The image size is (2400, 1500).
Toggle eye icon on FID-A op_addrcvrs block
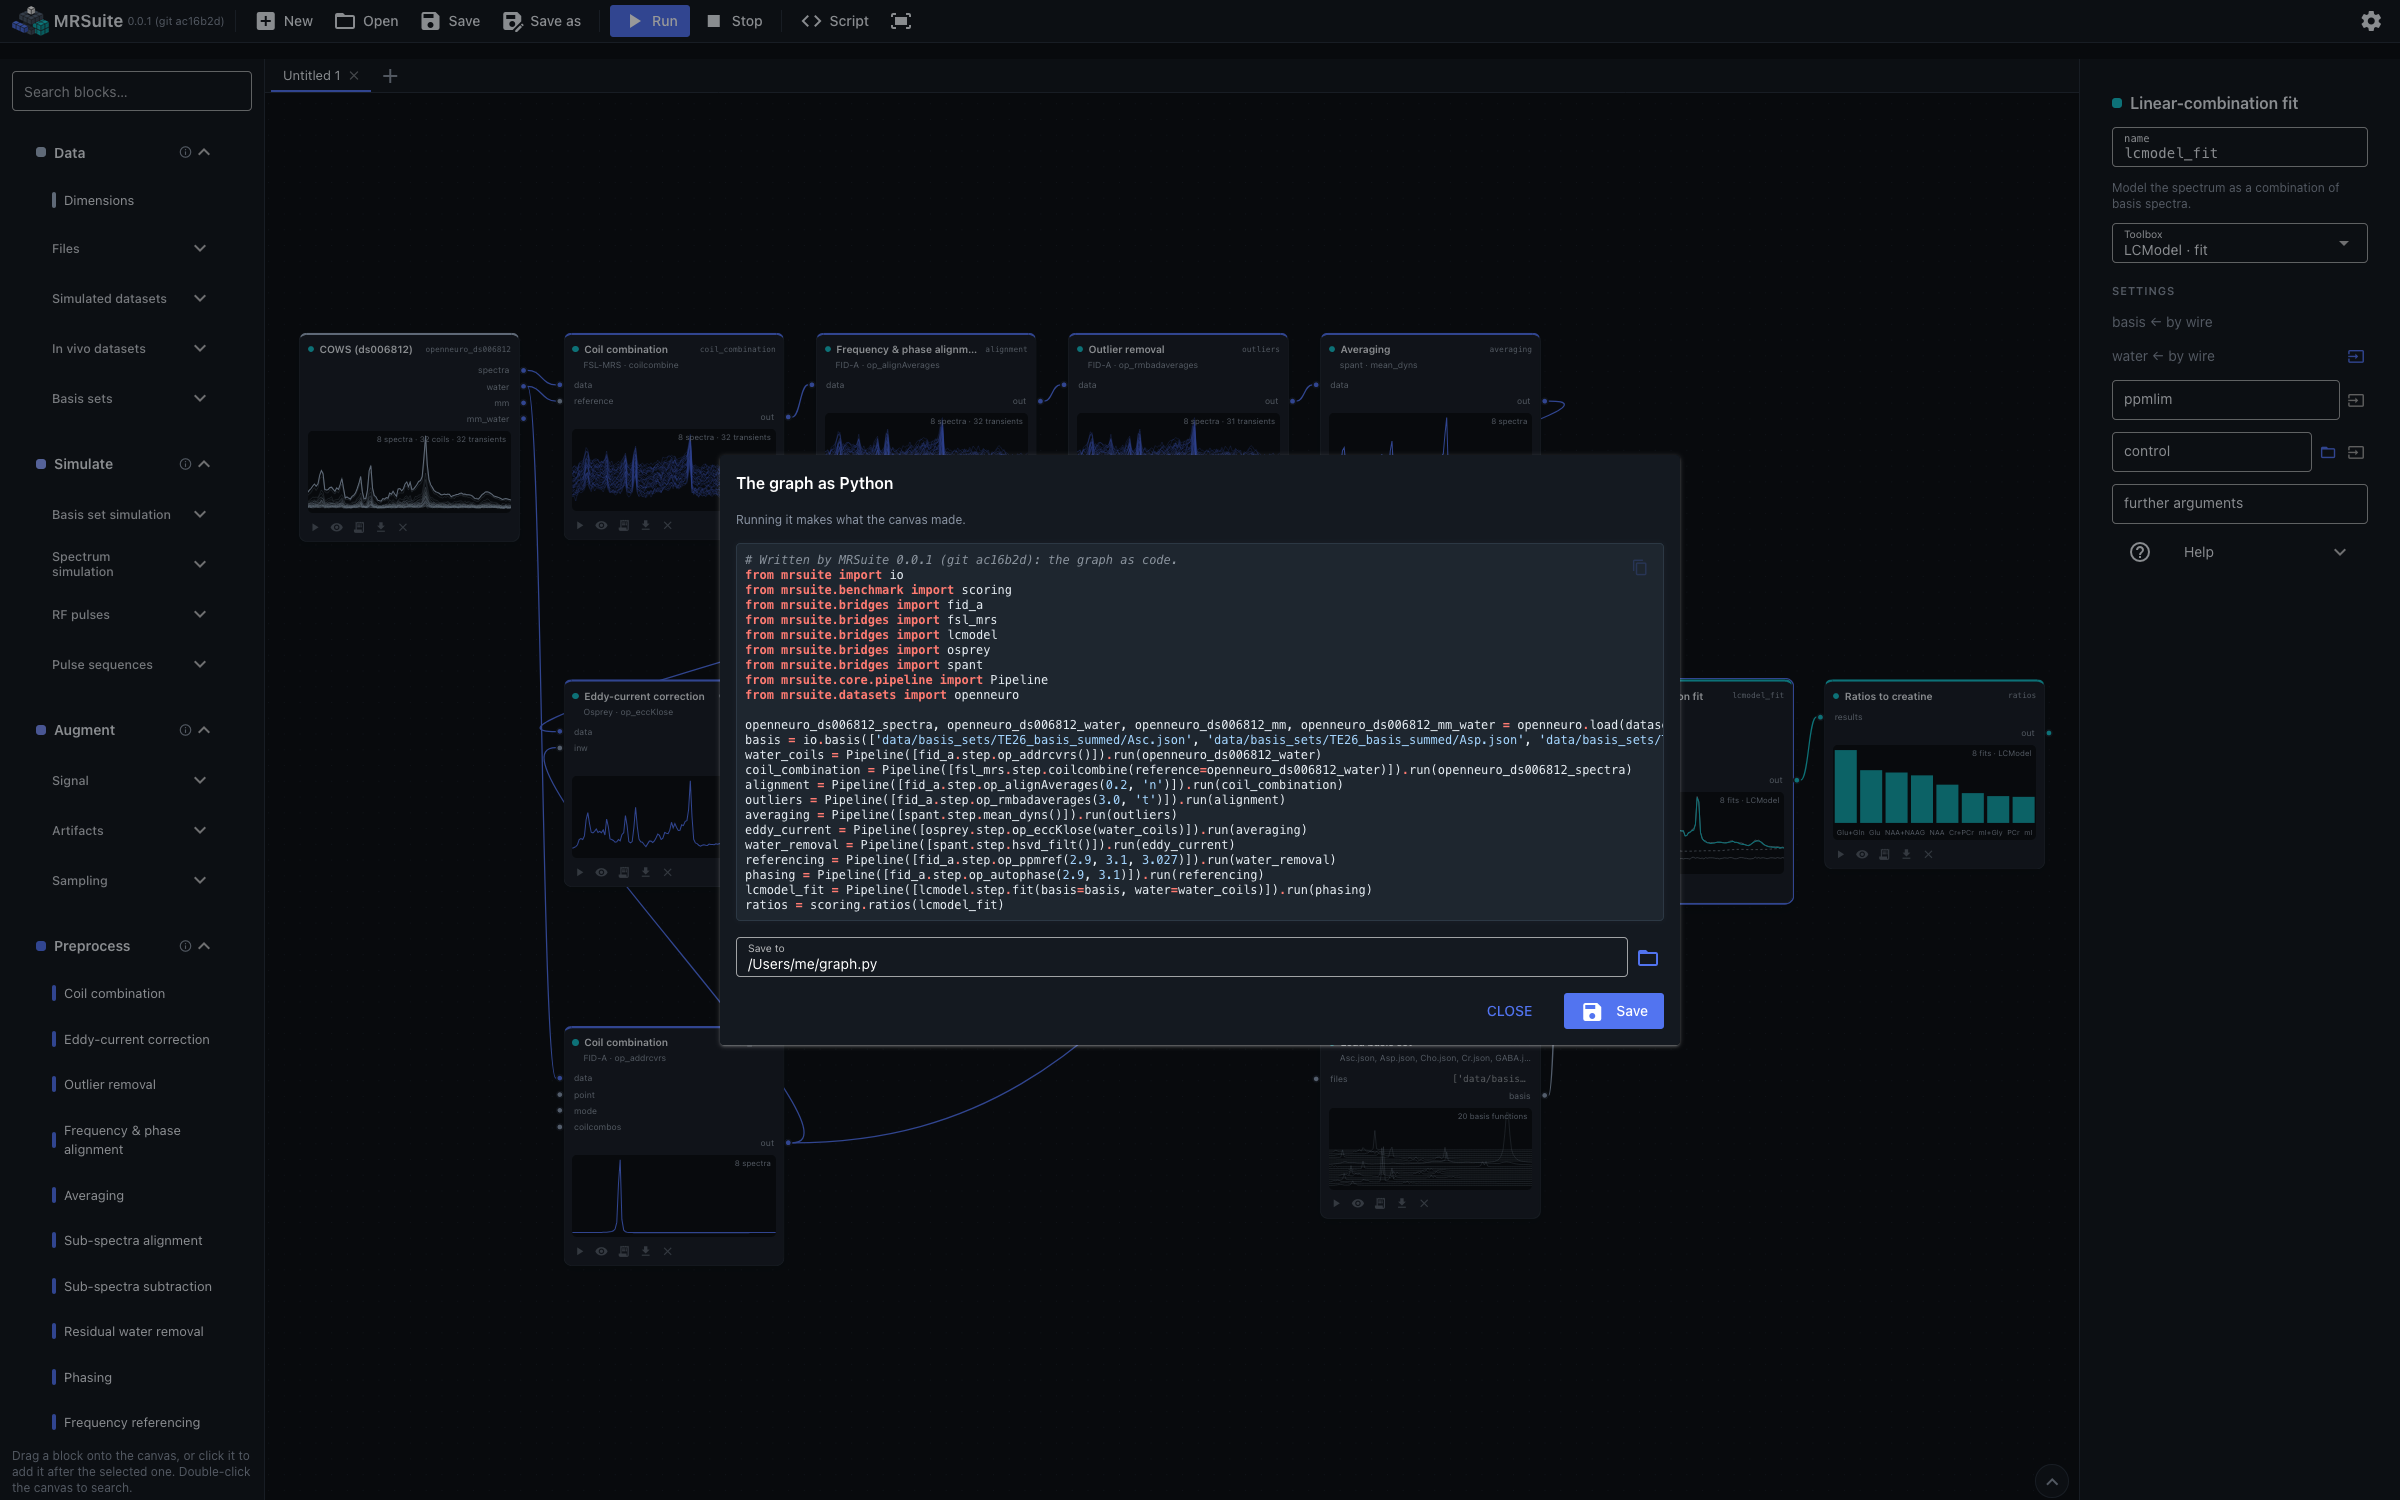(x=601, y=1251)
